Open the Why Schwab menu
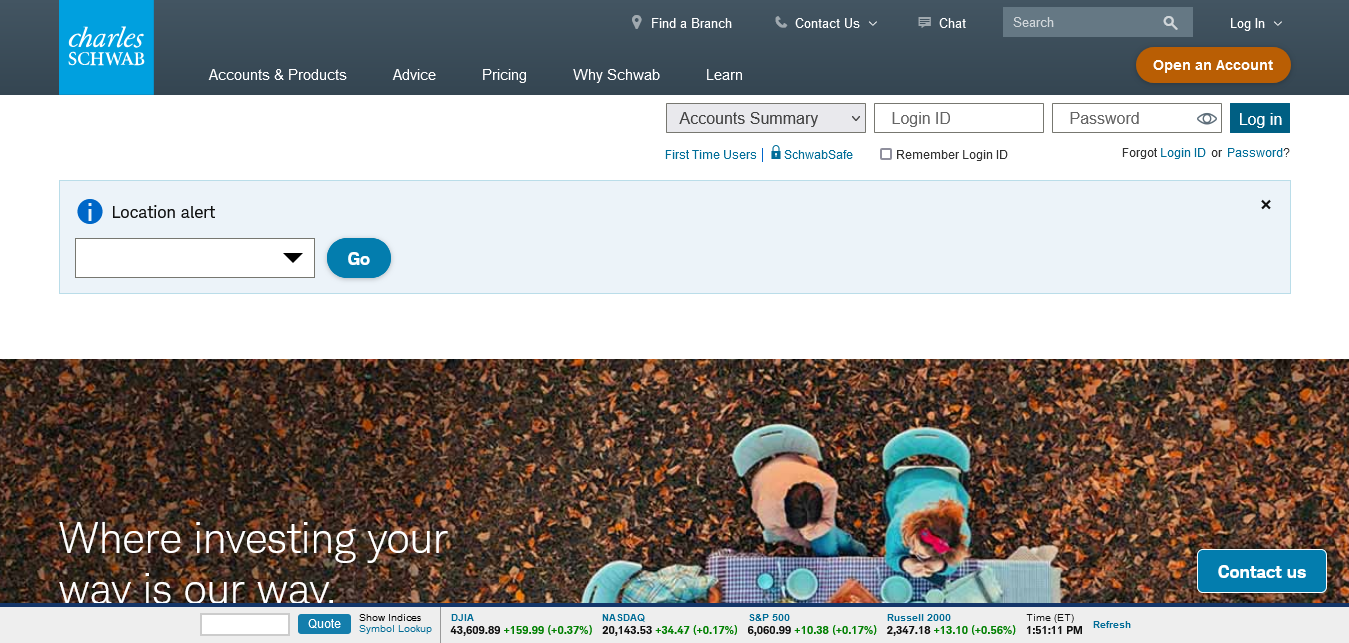The image size is (1349, 643). [x=616, y=75]
